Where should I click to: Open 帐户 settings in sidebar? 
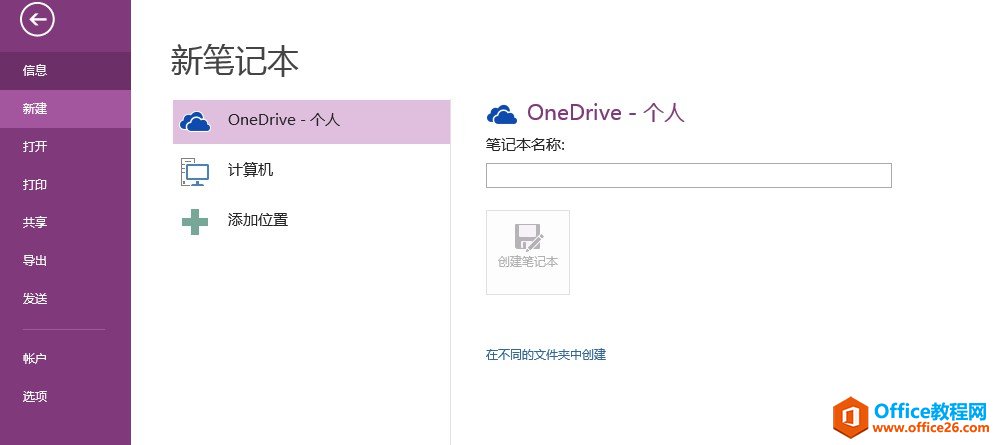click(35, 358)
